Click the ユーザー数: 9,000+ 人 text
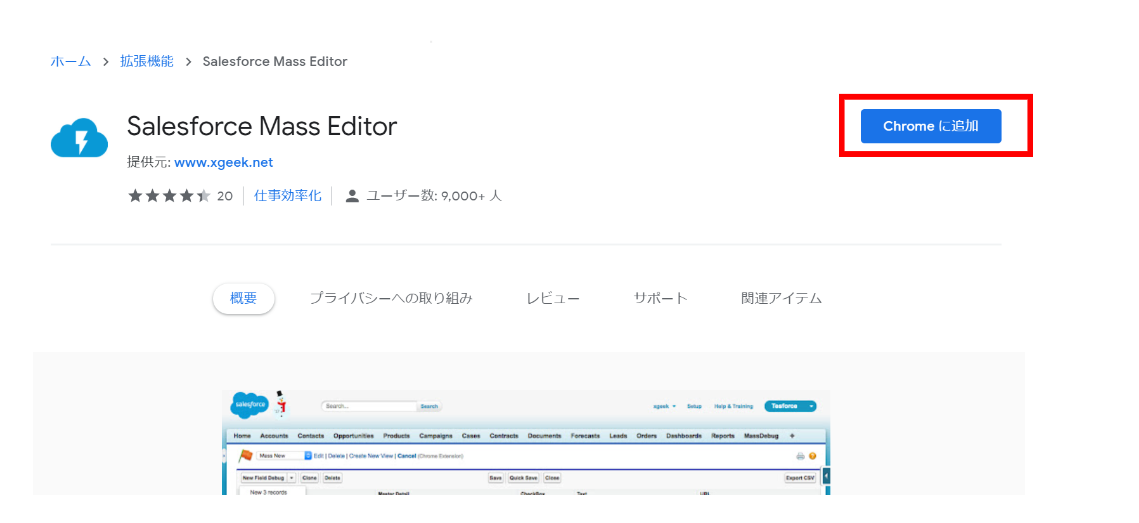The width and height of the screenshot is (1139, 523). point(434,195)
